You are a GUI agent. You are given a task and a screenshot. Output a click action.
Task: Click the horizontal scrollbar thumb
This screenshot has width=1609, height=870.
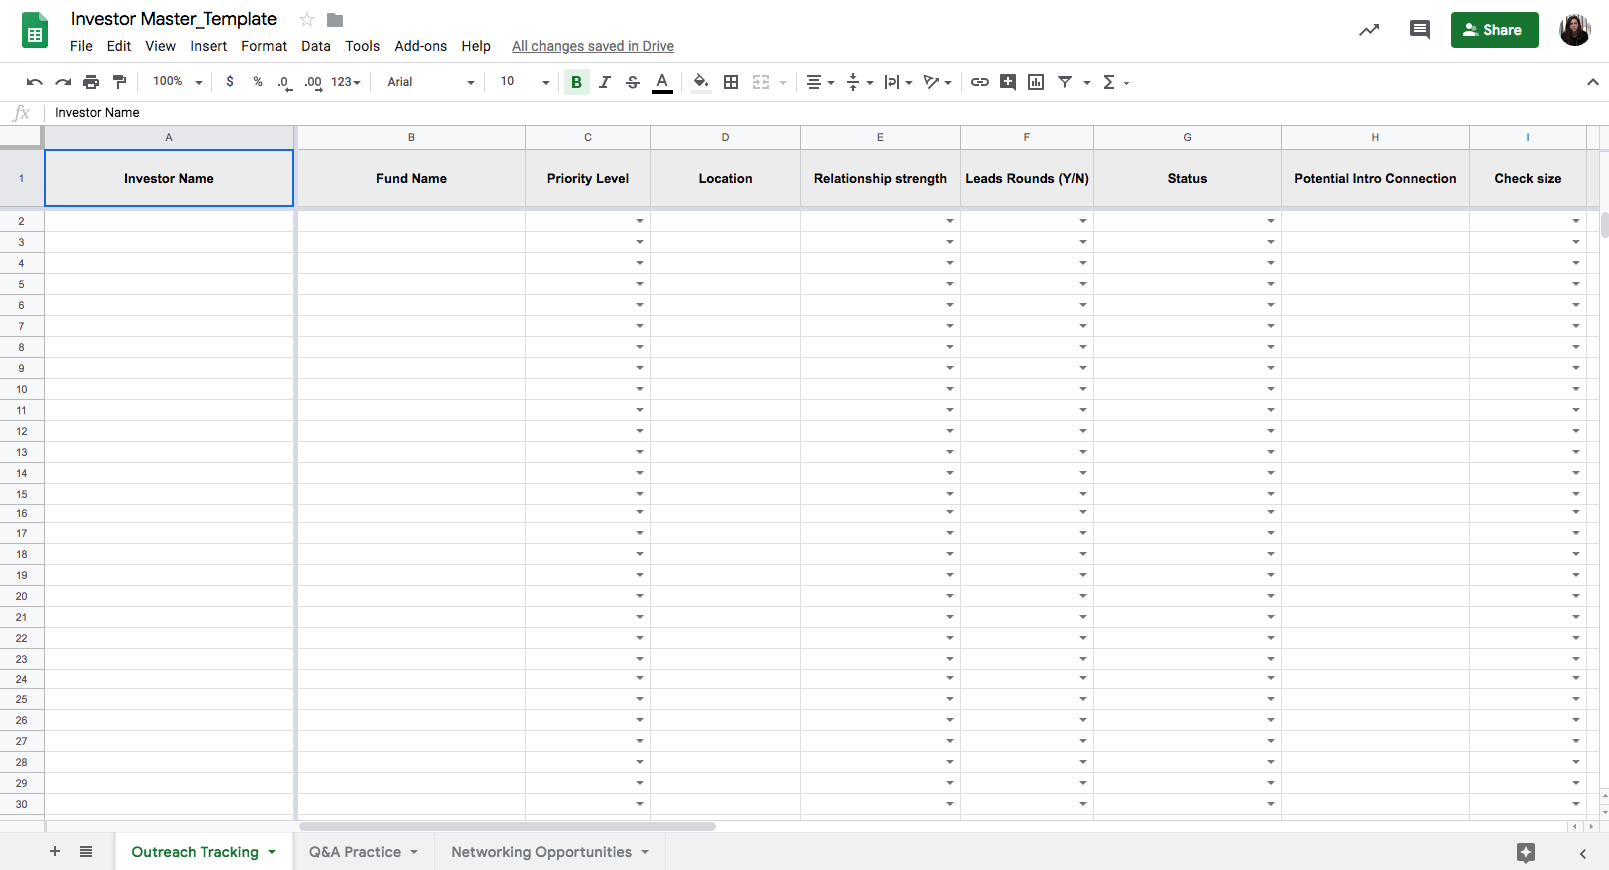(507, 827)
